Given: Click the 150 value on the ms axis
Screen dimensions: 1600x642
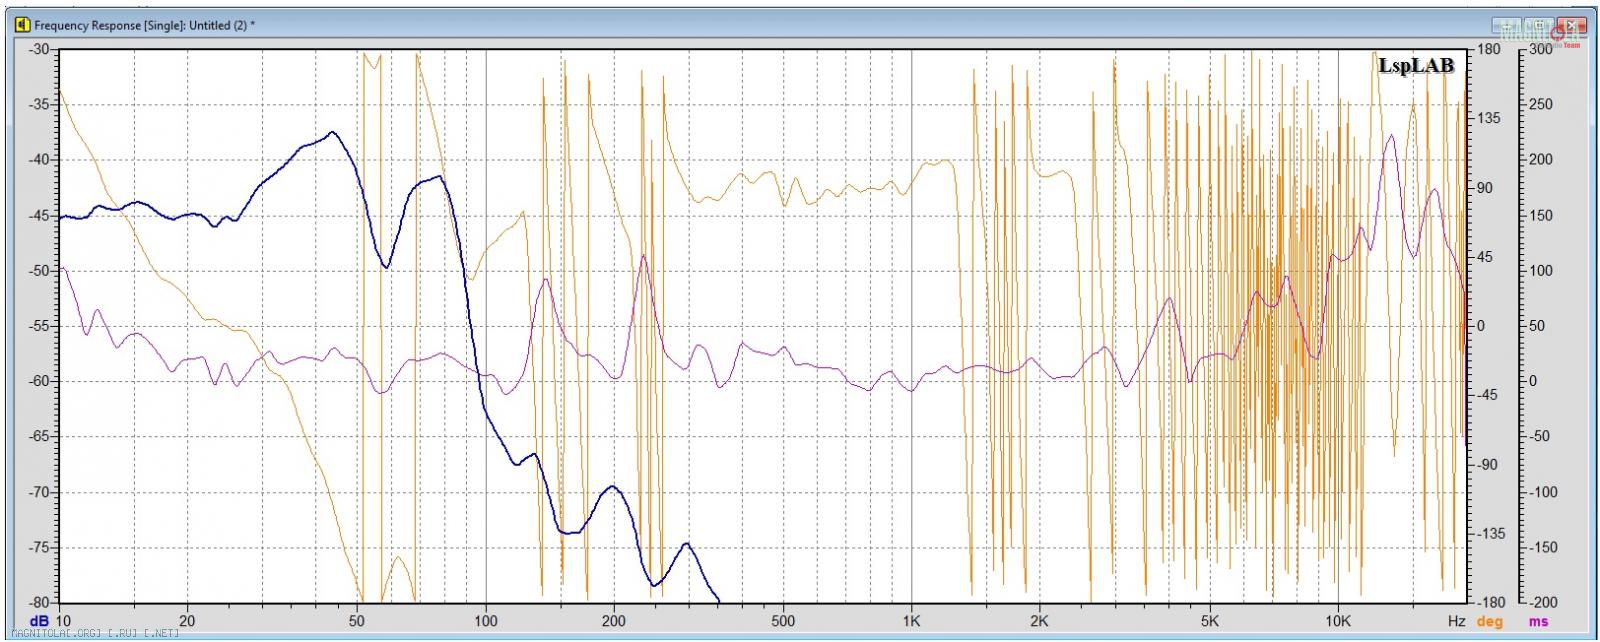Looking at the screenshot, I should coord(1540,216).
